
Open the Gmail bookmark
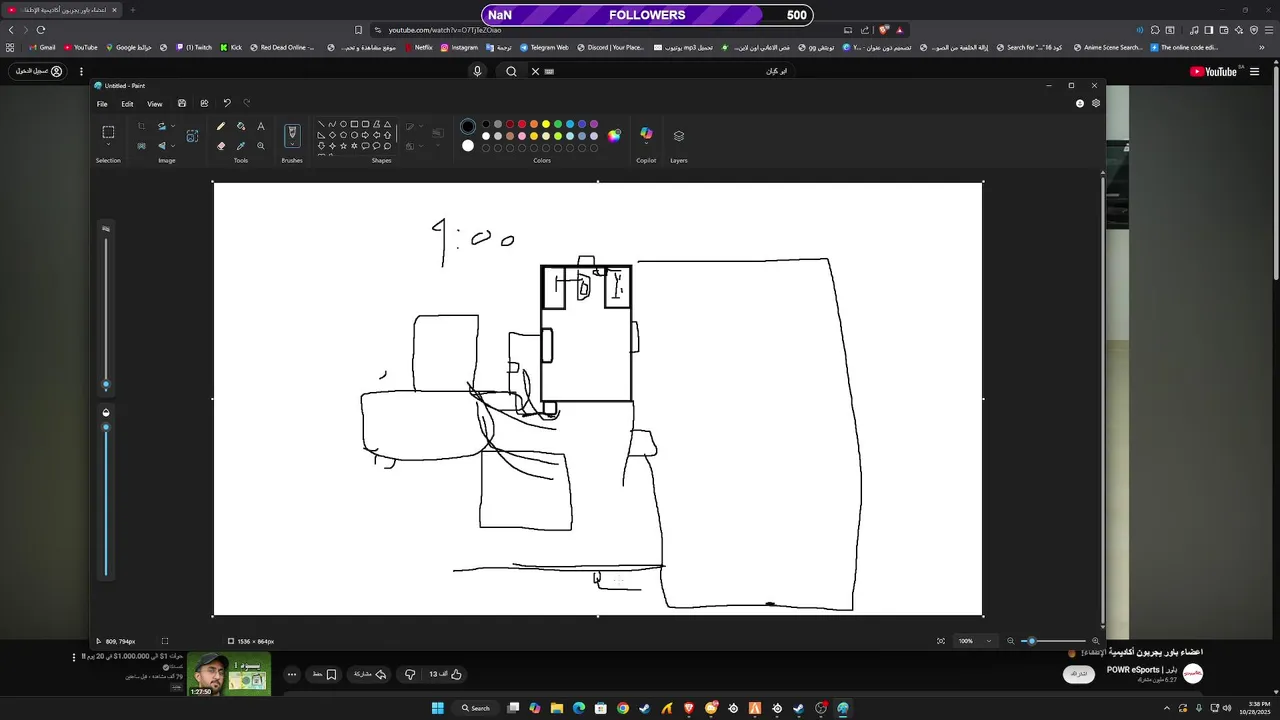coord(41,47)
